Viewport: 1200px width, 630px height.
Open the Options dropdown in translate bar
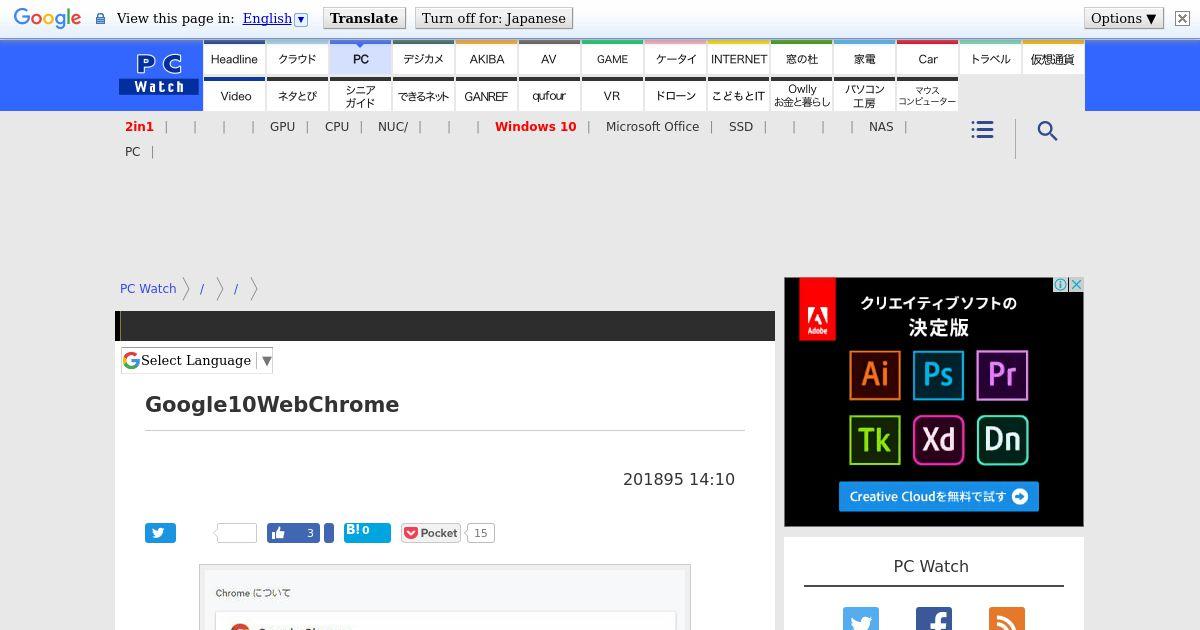tap(1124, 18)
